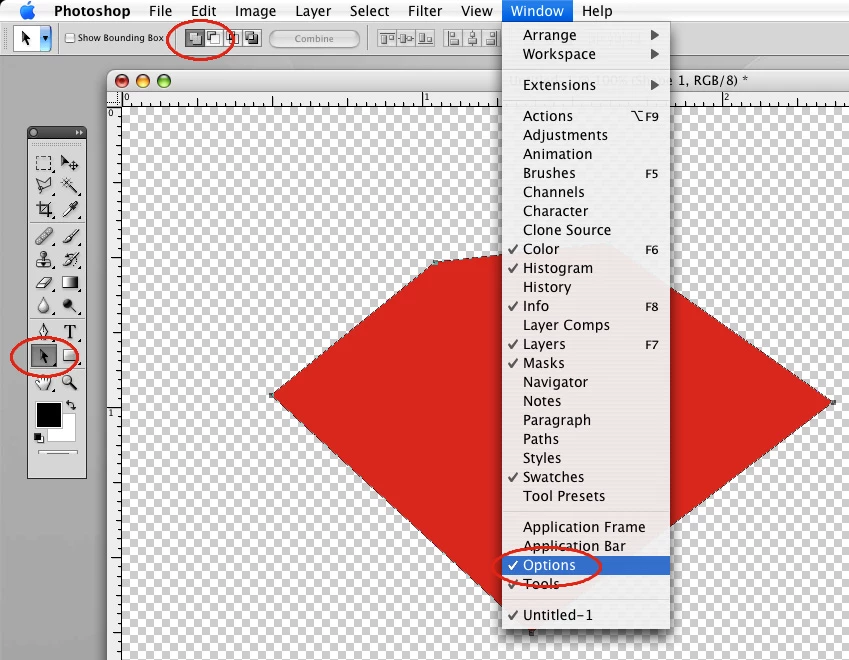Image resolution: width=849 pixels, height=660 pixels.
Task: Reset default foreground and background colors
Action: click(38, 437)
